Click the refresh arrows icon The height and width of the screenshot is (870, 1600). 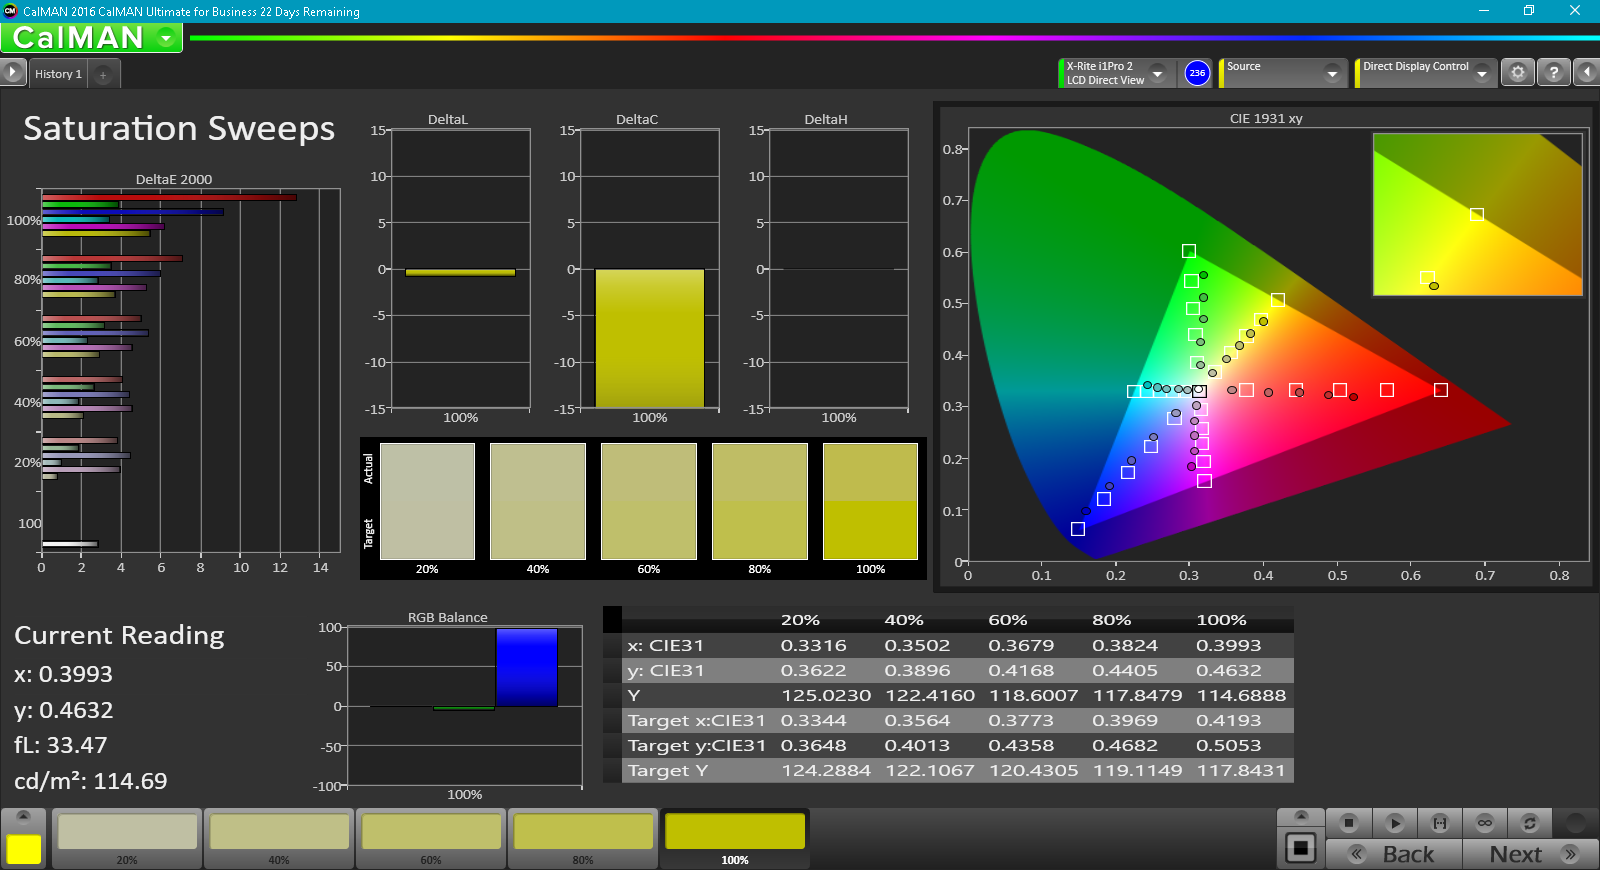(x=1529, y=823)
